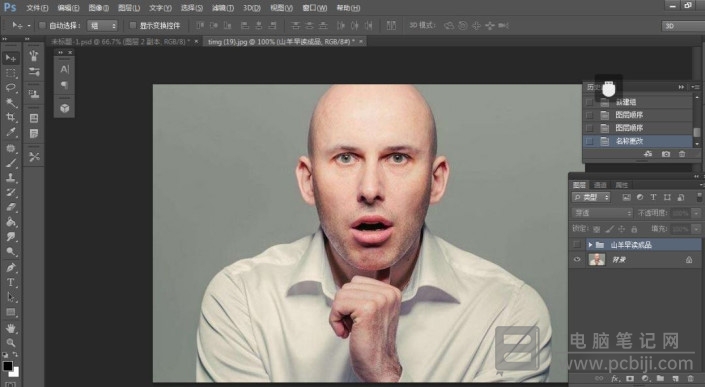This screenshot has height=387, width=705.
Task: Open the 填充 fill dropdown arrow
Action: pyautogui.click(x=697, y=229)
